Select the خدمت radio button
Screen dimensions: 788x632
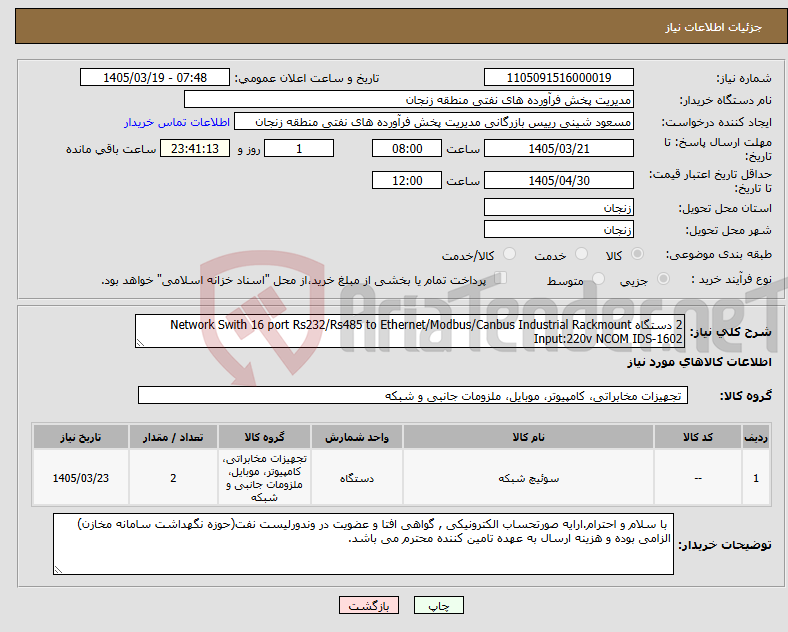(x=581, y=254)
